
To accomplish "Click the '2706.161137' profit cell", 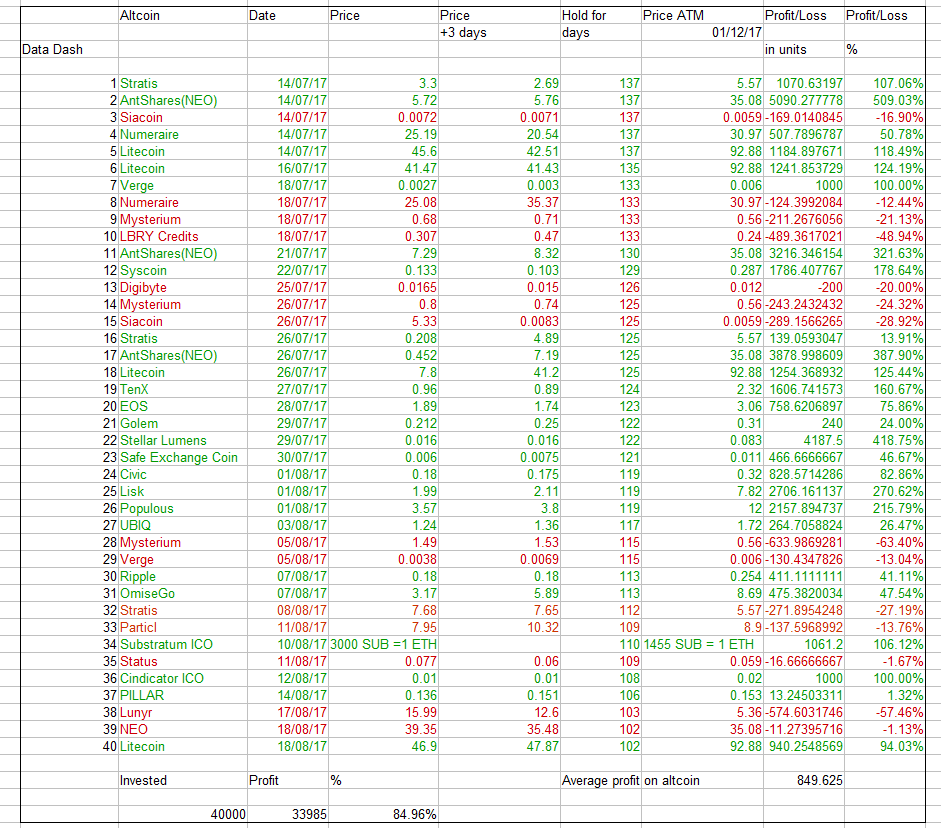I will [x=804, y=491].
